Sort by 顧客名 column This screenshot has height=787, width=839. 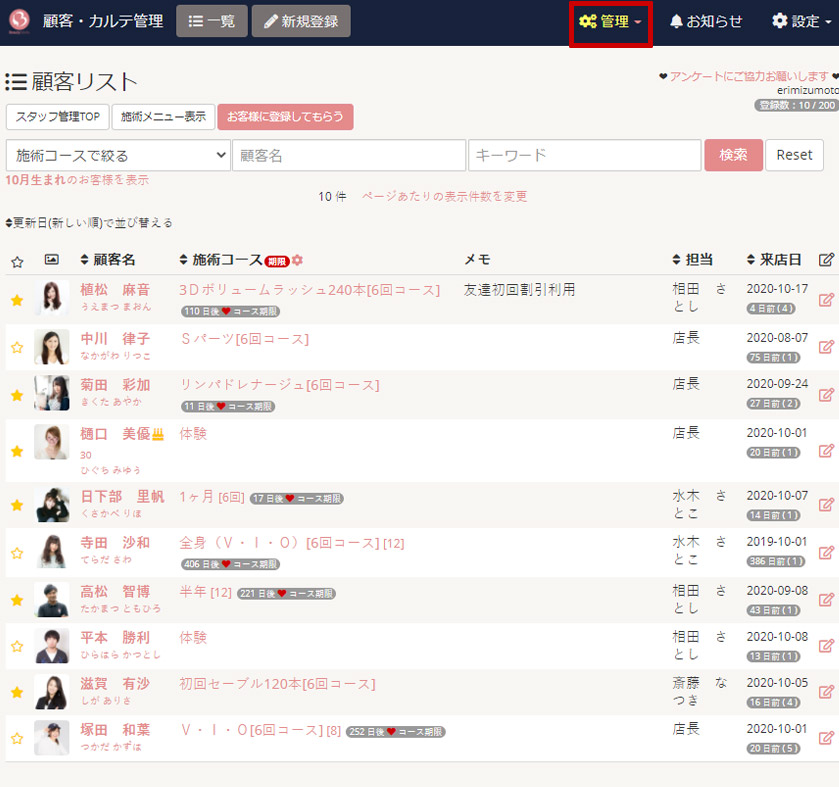pos(108,259)
